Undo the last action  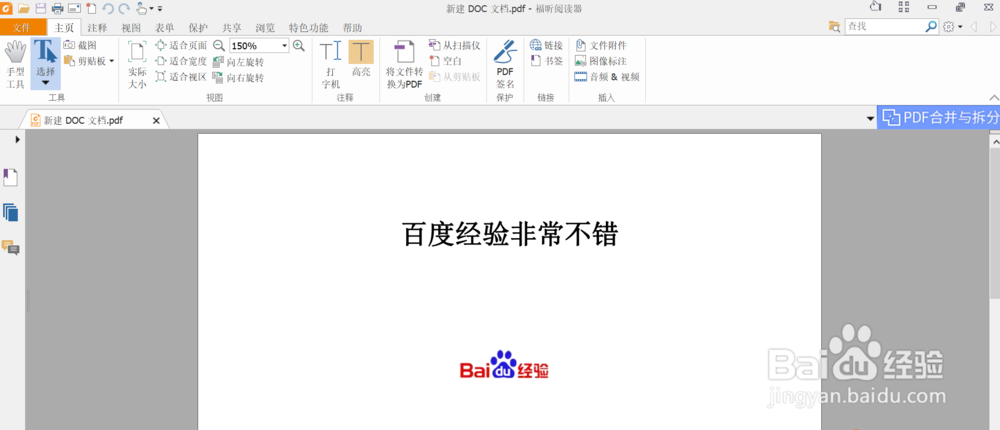108,8
